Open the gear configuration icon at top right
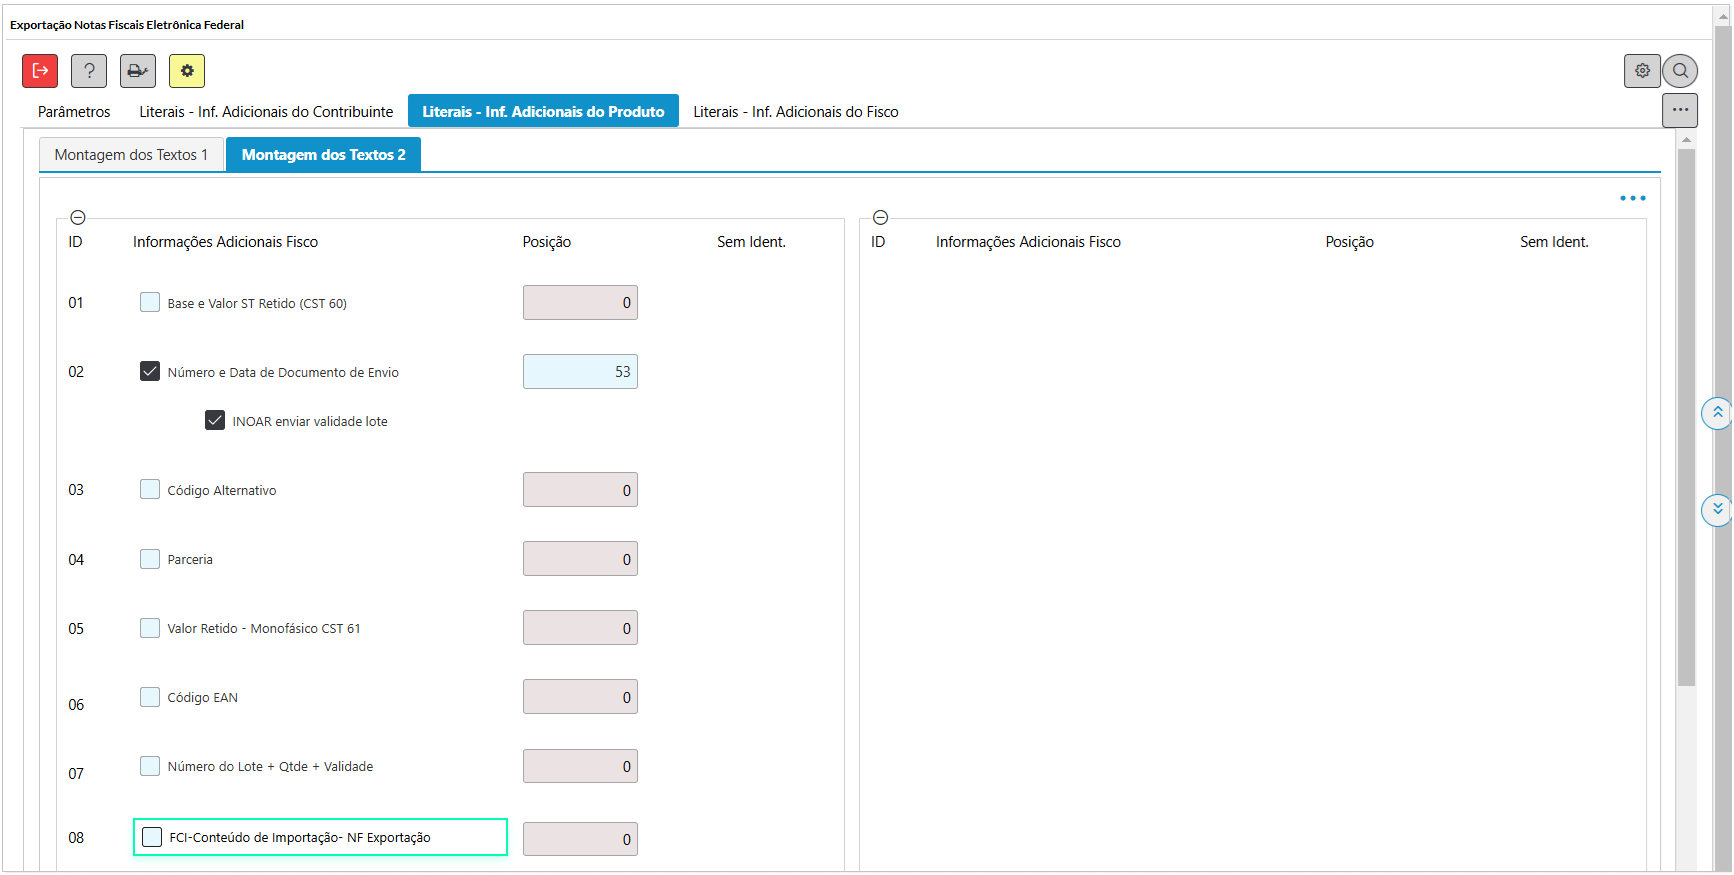 click(x=1642, y=71)
